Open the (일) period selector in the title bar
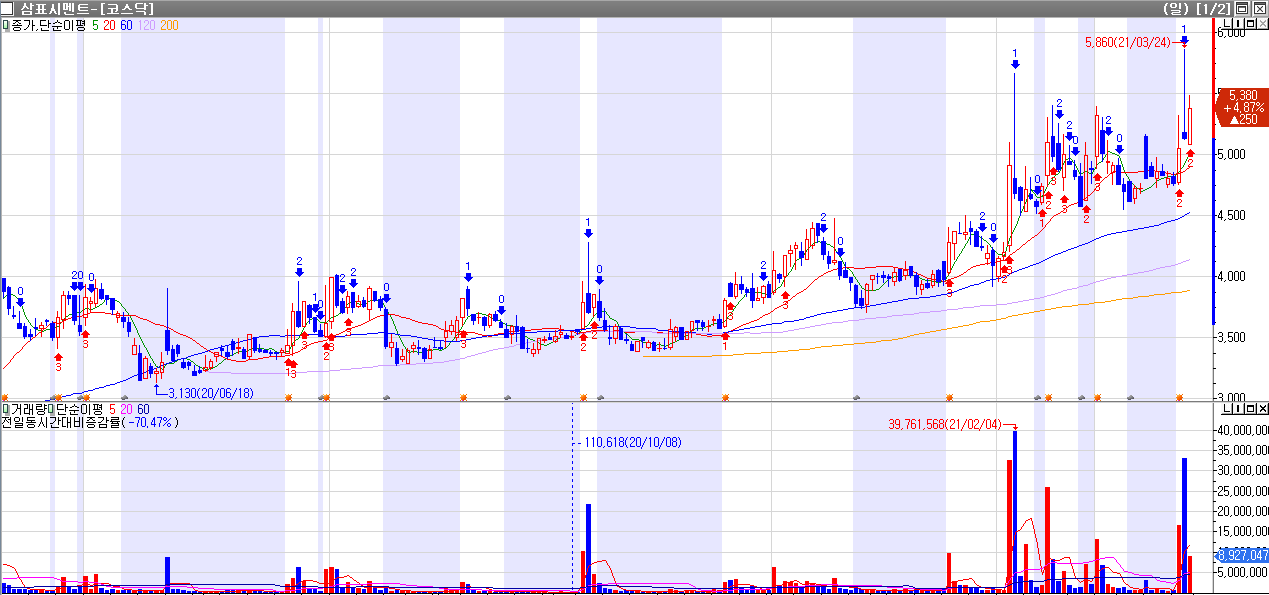The height and width of the screenshot is (595, 1269). [1175, 8]
